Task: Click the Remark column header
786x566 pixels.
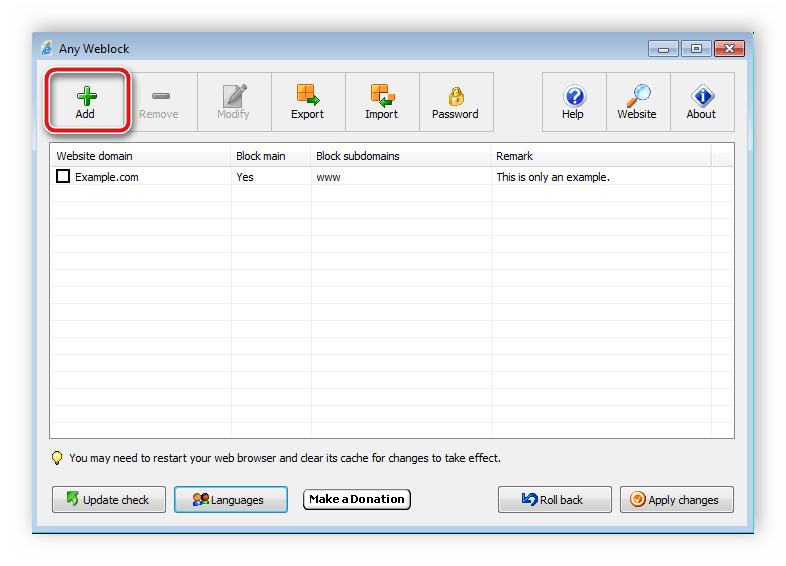Action: [x=601, y=156]
